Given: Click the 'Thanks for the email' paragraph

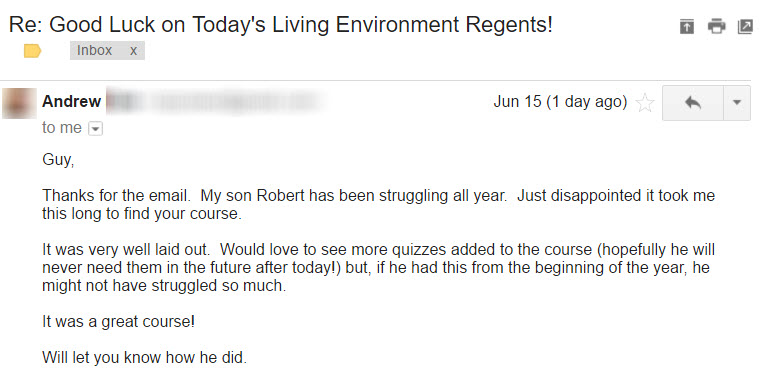Looking at the screenshot, I should tap(379, 204).
